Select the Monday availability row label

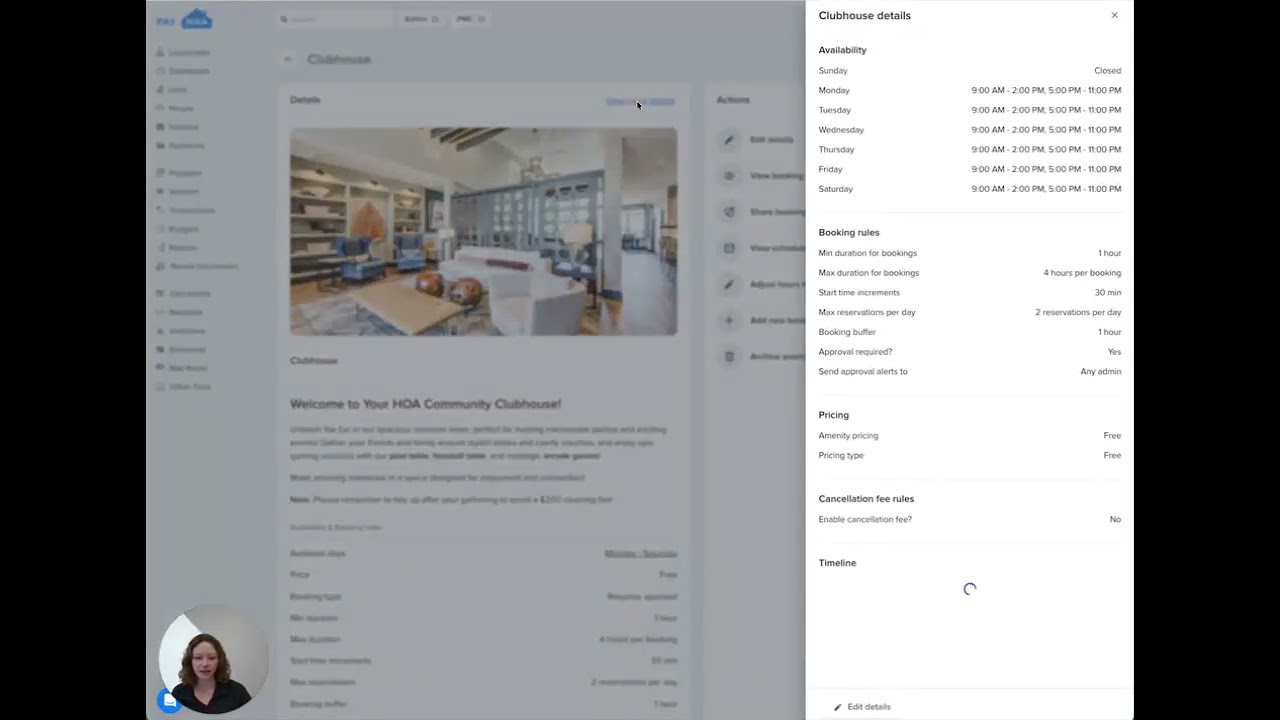coord(834,90)
